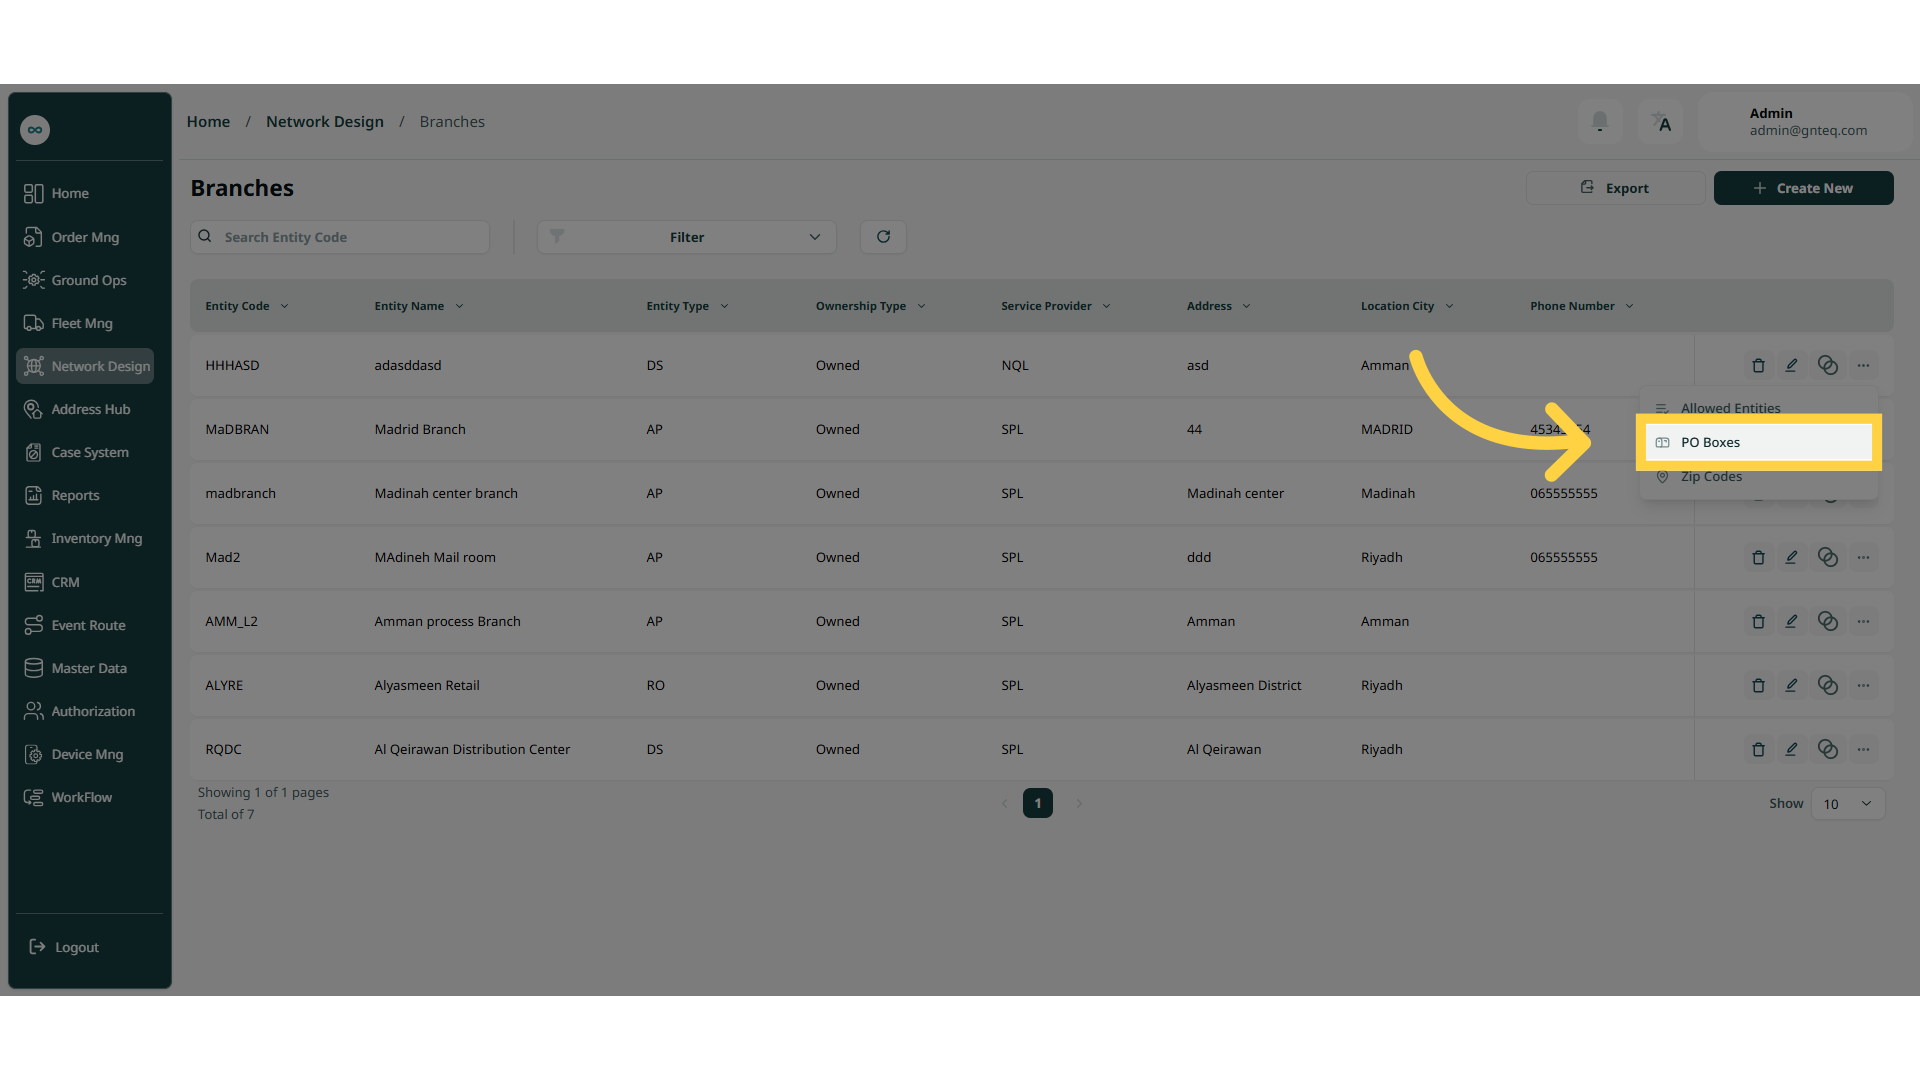Click the app logo in sidebar

point(35,130)
